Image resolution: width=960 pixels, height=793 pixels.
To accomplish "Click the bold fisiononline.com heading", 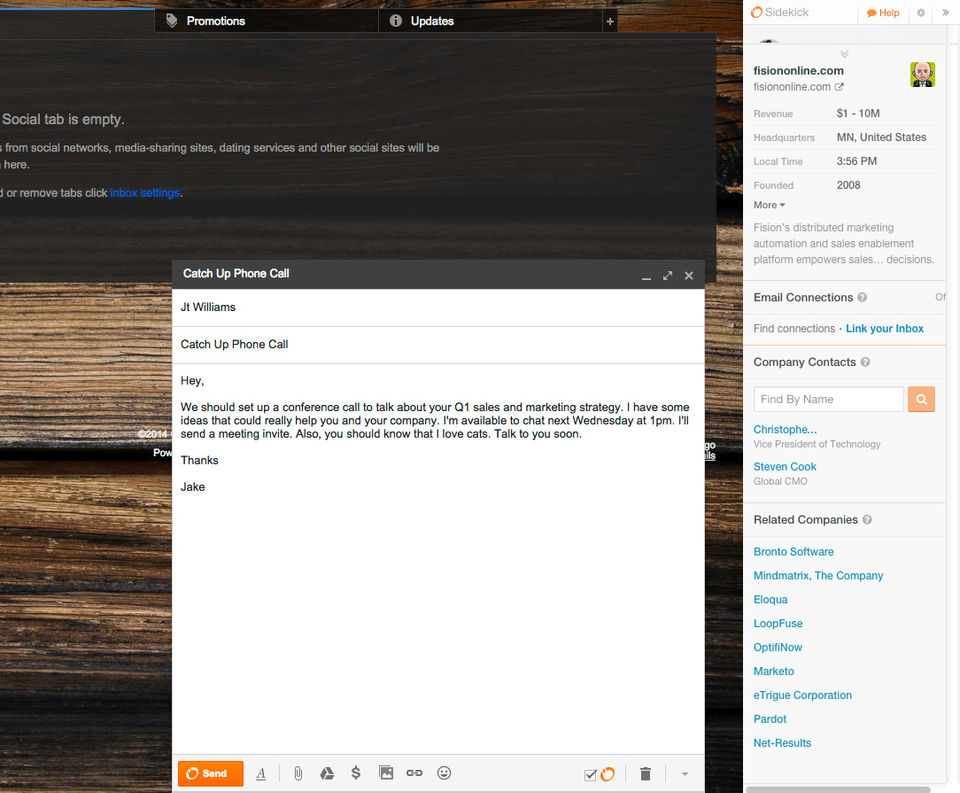I will (798, 71).
